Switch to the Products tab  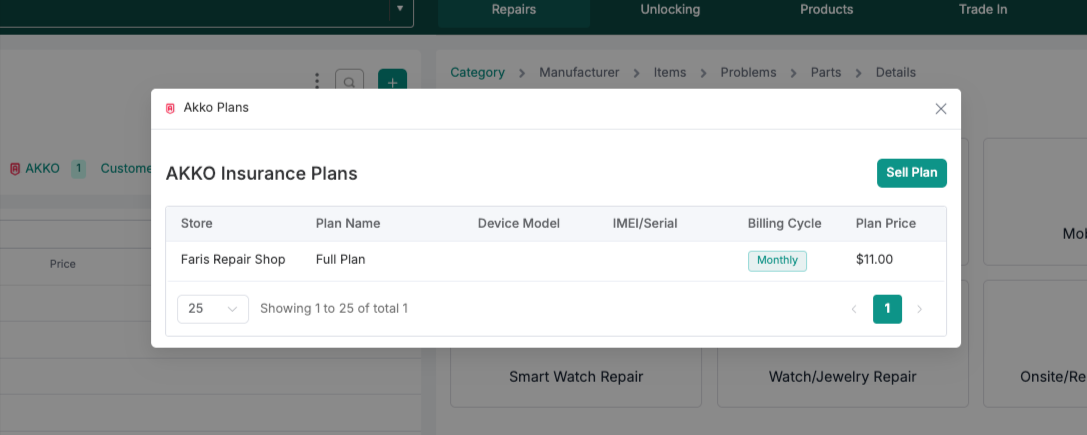coord(827,10)
